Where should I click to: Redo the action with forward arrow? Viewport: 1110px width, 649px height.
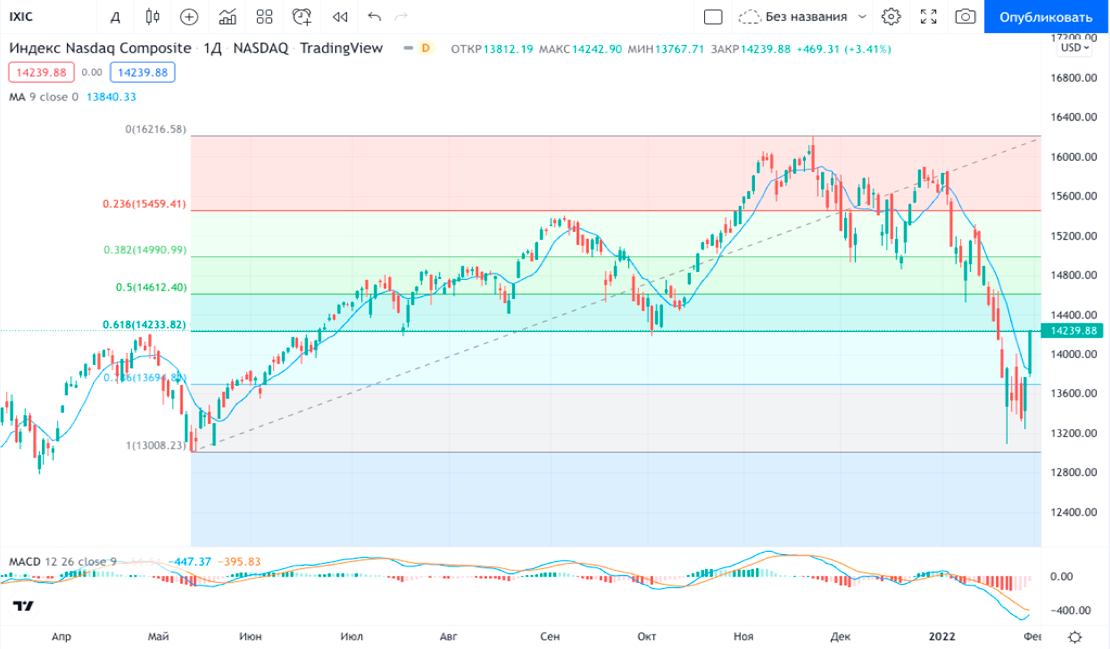(401, 17)
